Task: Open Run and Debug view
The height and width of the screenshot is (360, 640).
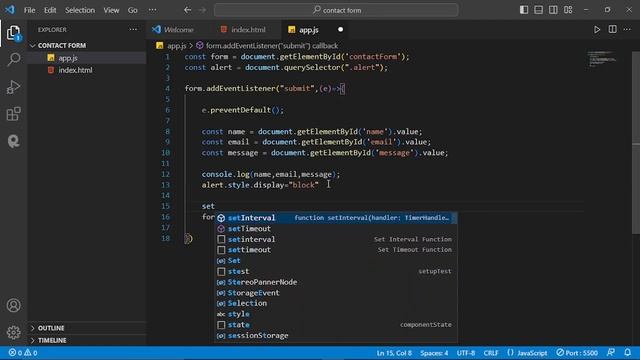Action: [x=13, y=87]
